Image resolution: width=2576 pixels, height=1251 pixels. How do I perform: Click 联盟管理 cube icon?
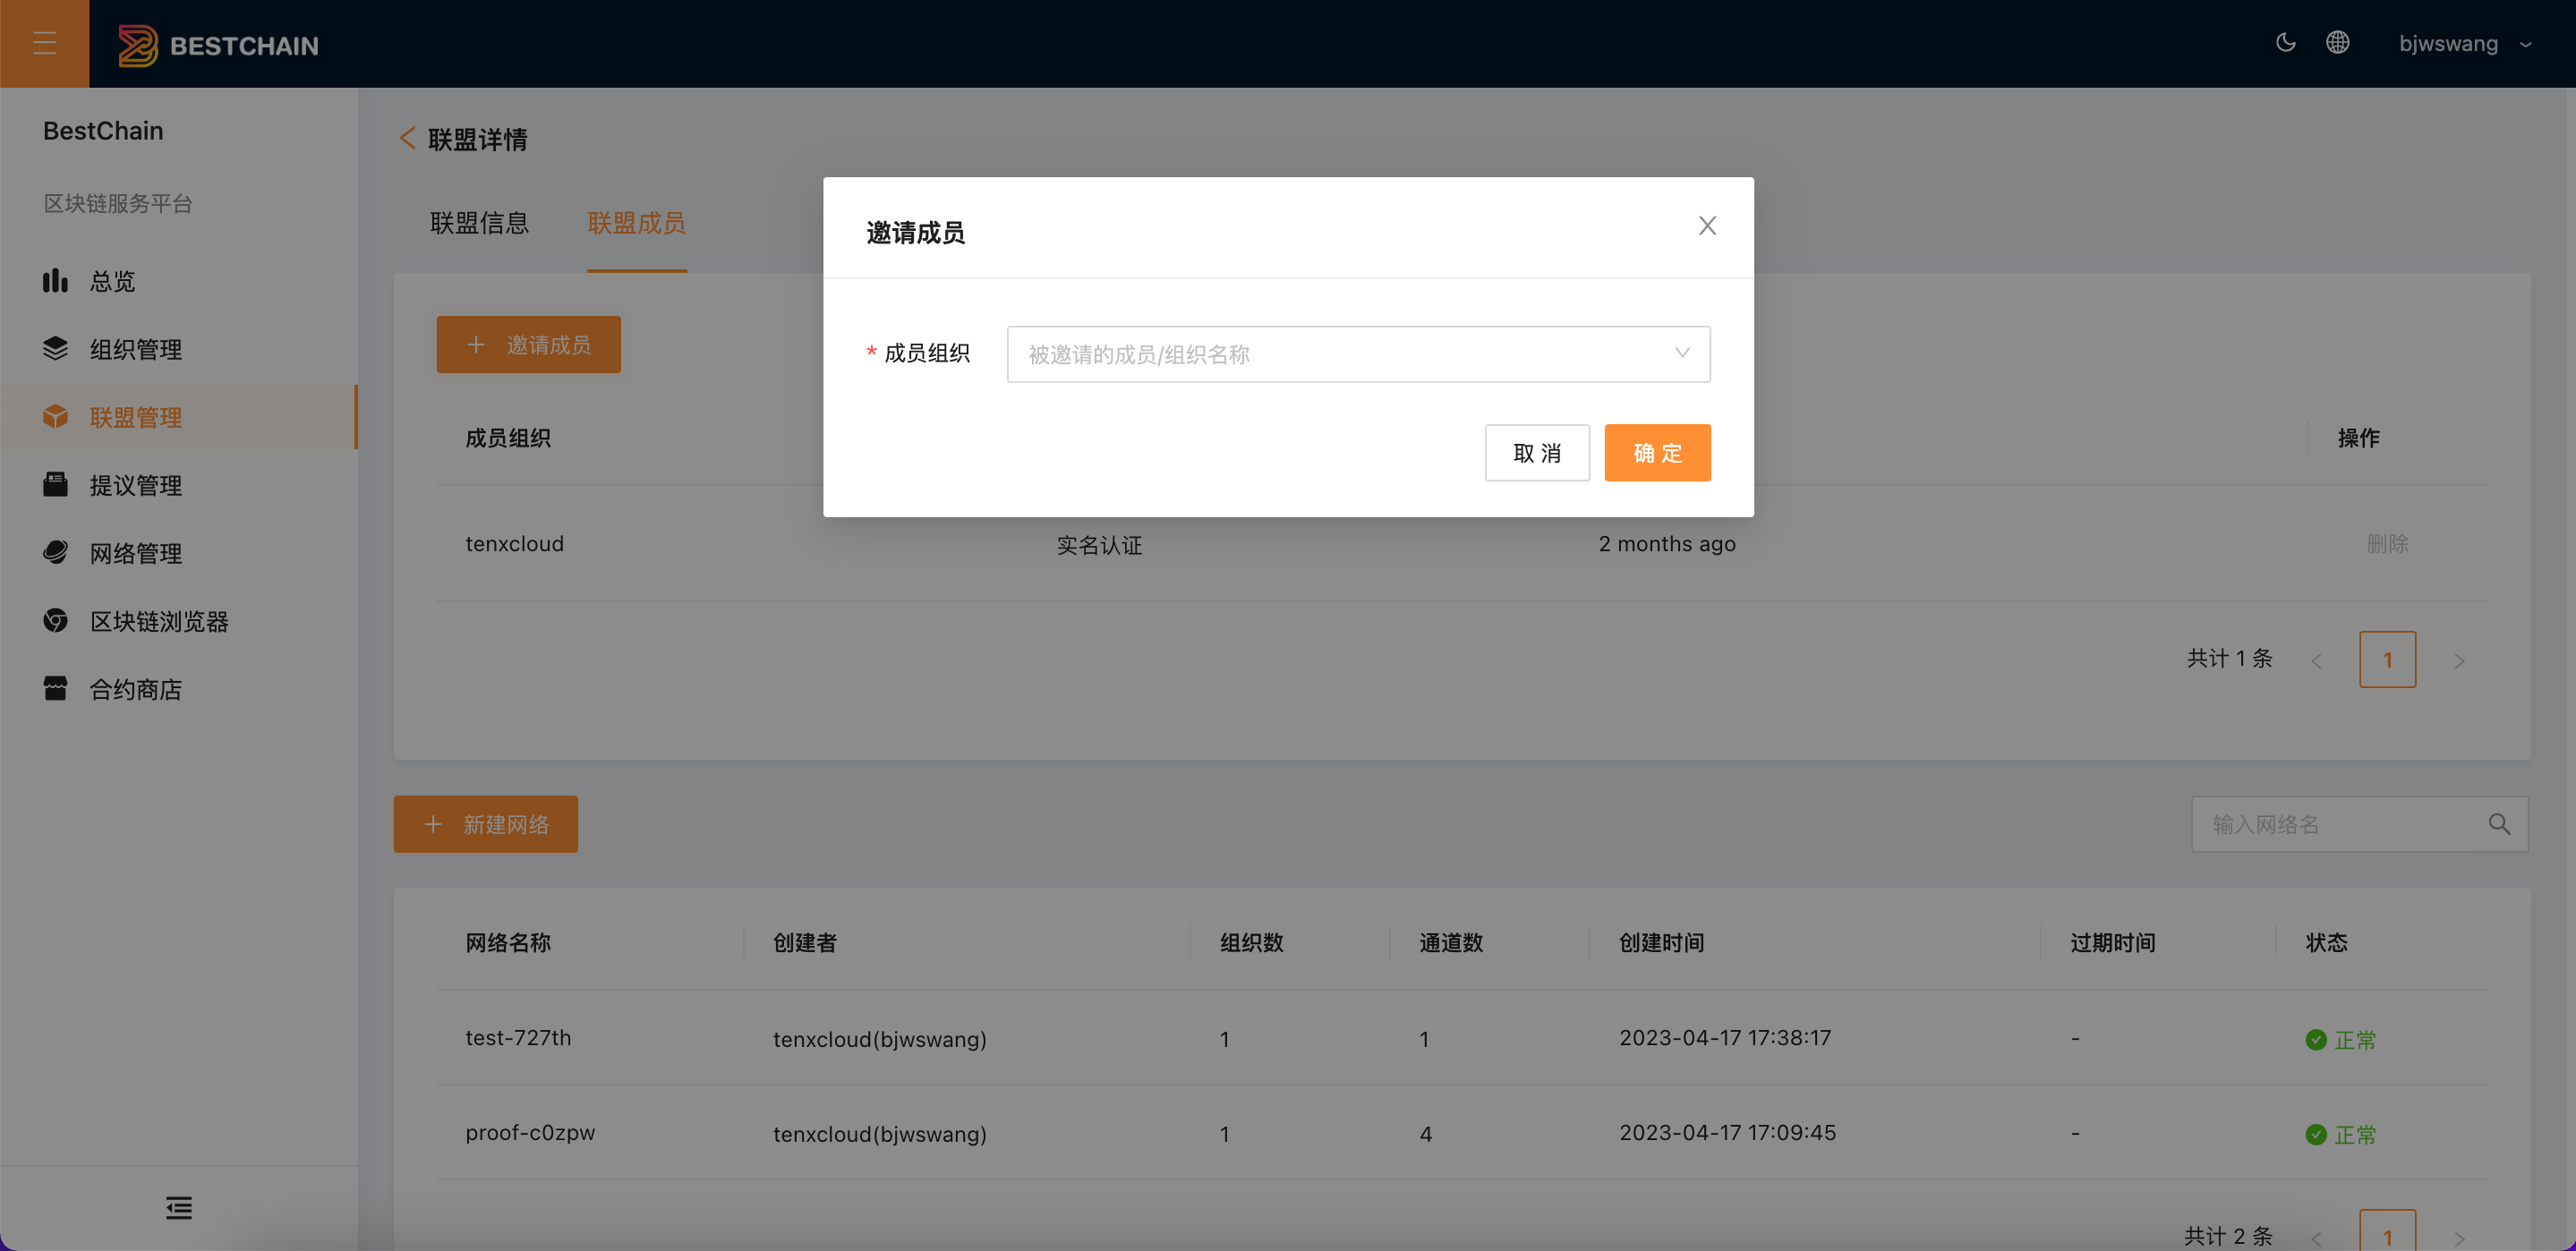point(55,417)
